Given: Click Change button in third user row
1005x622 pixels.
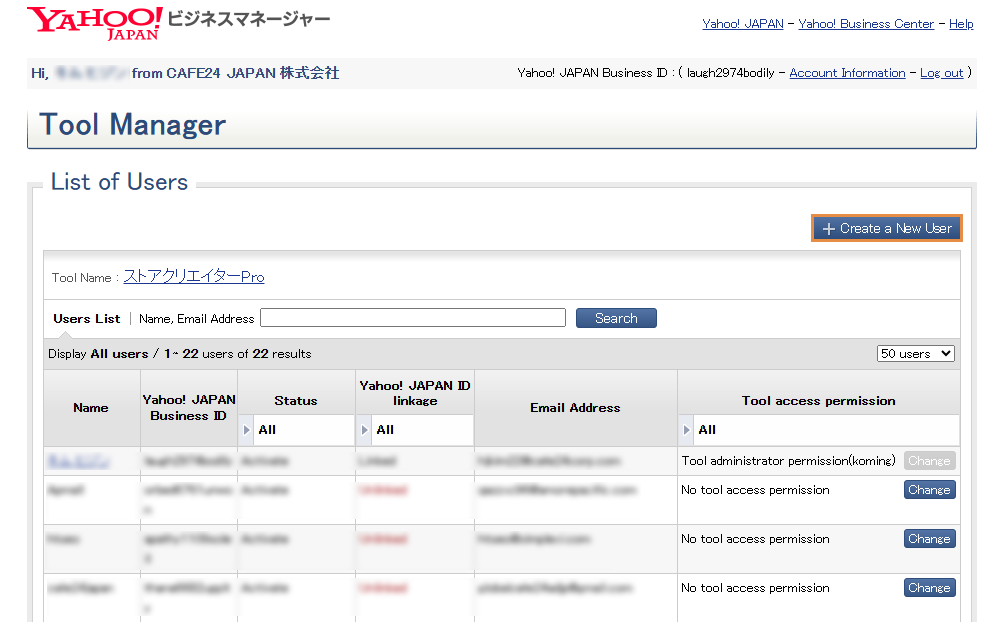Looking at the screenshot, I should 929,539.
